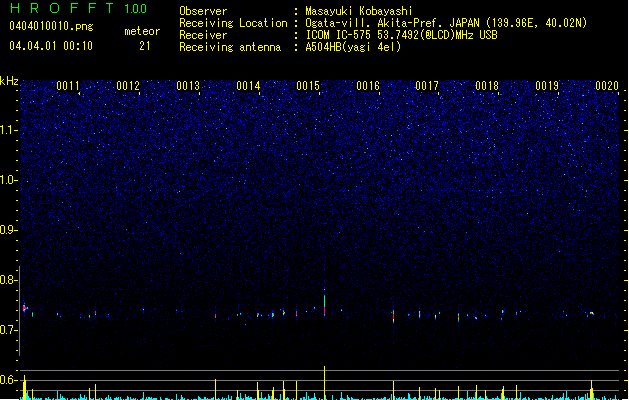This screenshot has height=400, width=629.
Task: Click the tall meteor echo just after 0015
Action: 325,303
